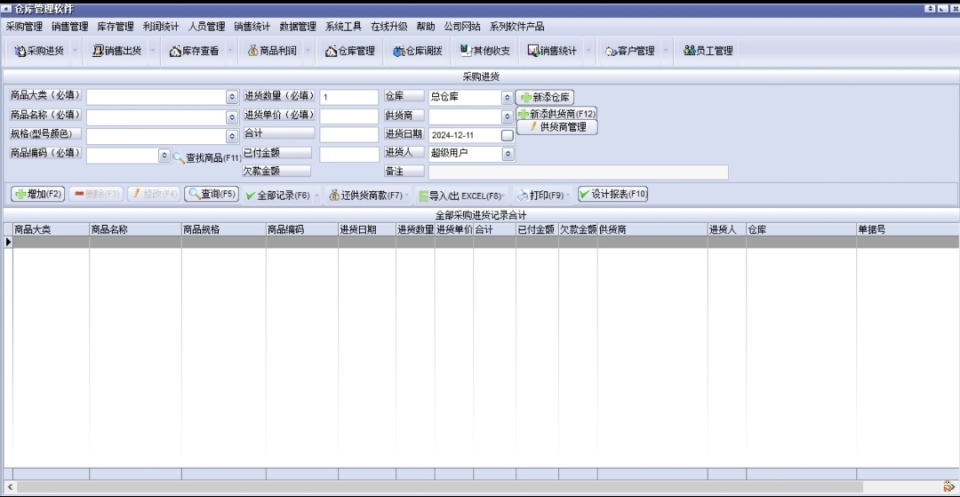Open the 利润统计 menu

[161, 26]
